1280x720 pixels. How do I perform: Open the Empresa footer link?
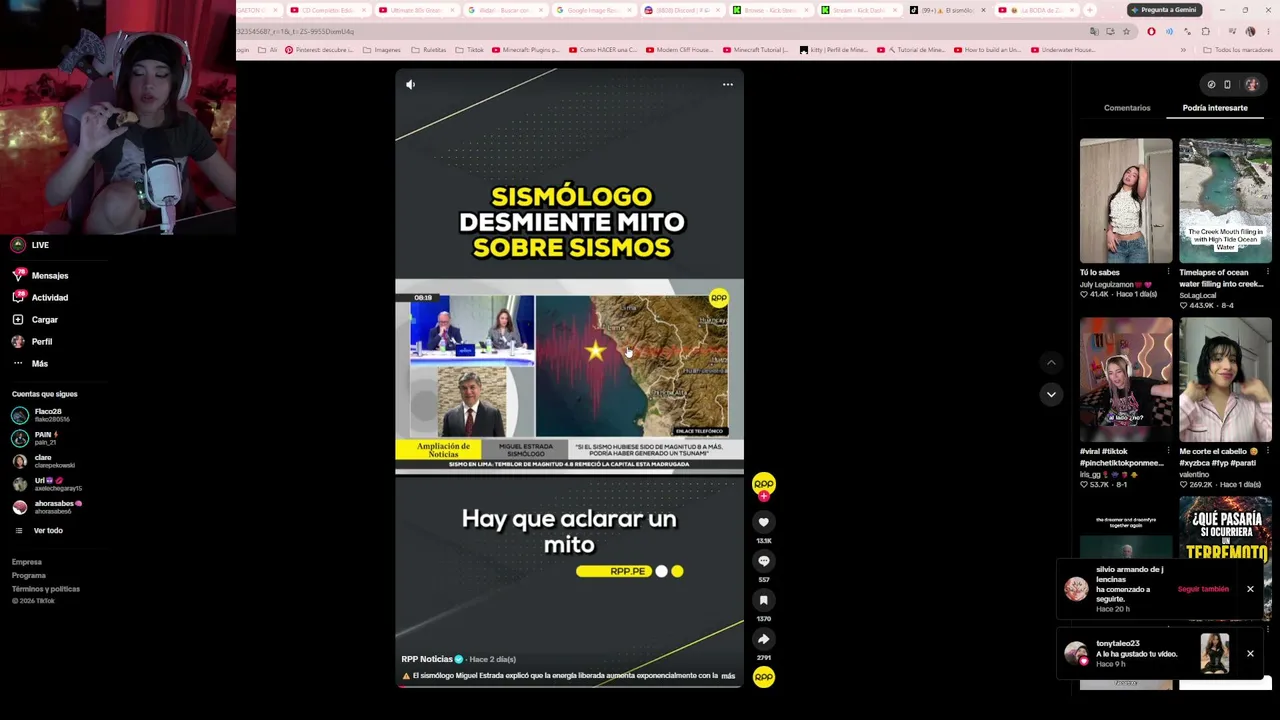pyautogui.click(x=27, y=562)
